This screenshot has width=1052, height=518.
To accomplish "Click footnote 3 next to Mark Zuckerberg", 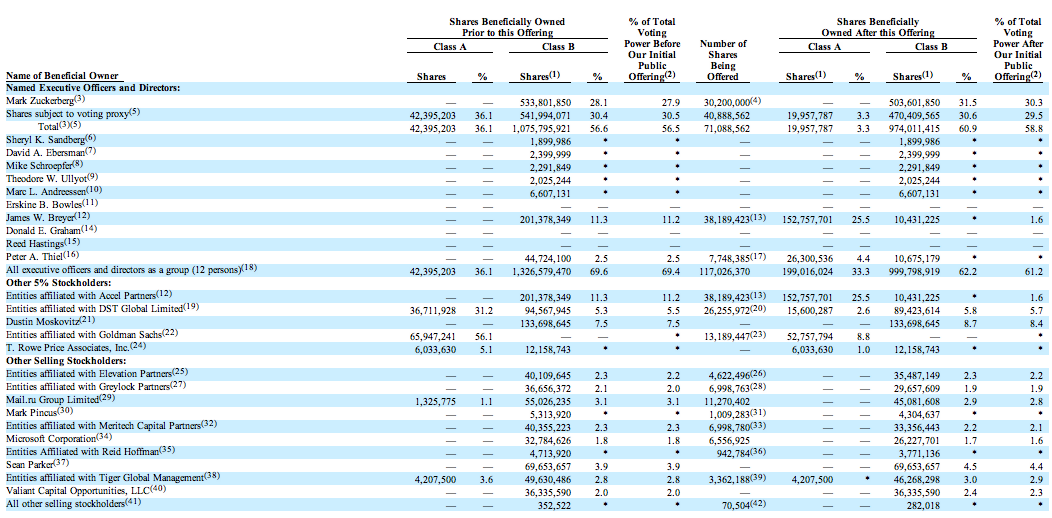I will click(x=79, y=99).
